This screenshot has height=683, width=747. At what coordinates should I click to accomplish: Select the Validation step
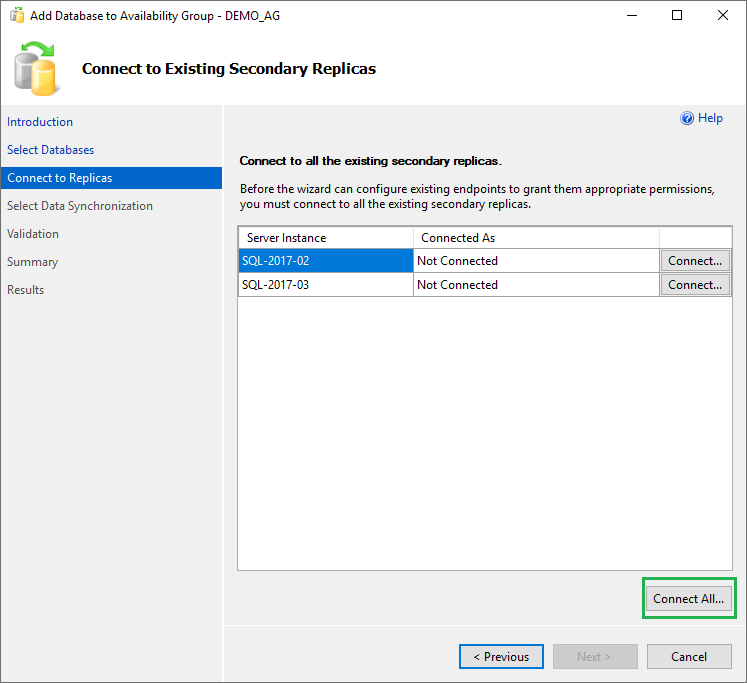coord(33,234)
